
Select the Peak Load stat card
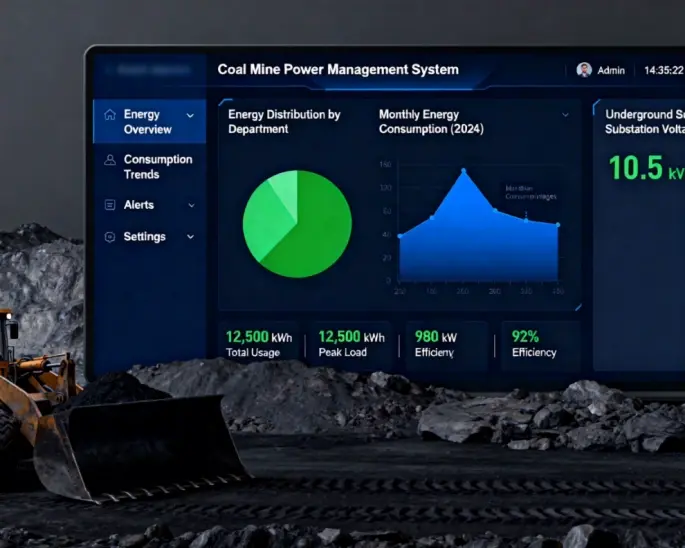pos(351,344)
